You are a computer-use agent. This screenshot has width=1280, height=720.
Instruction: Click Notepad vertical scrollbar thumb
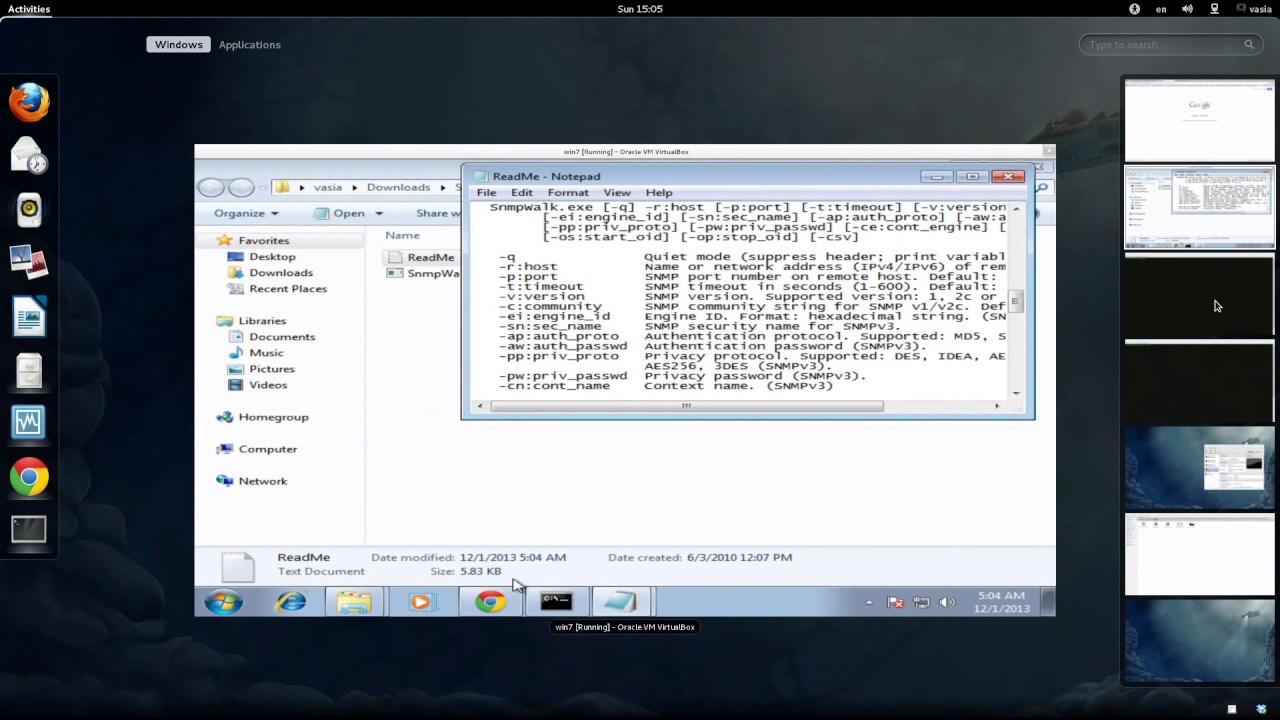point(1016,301)
